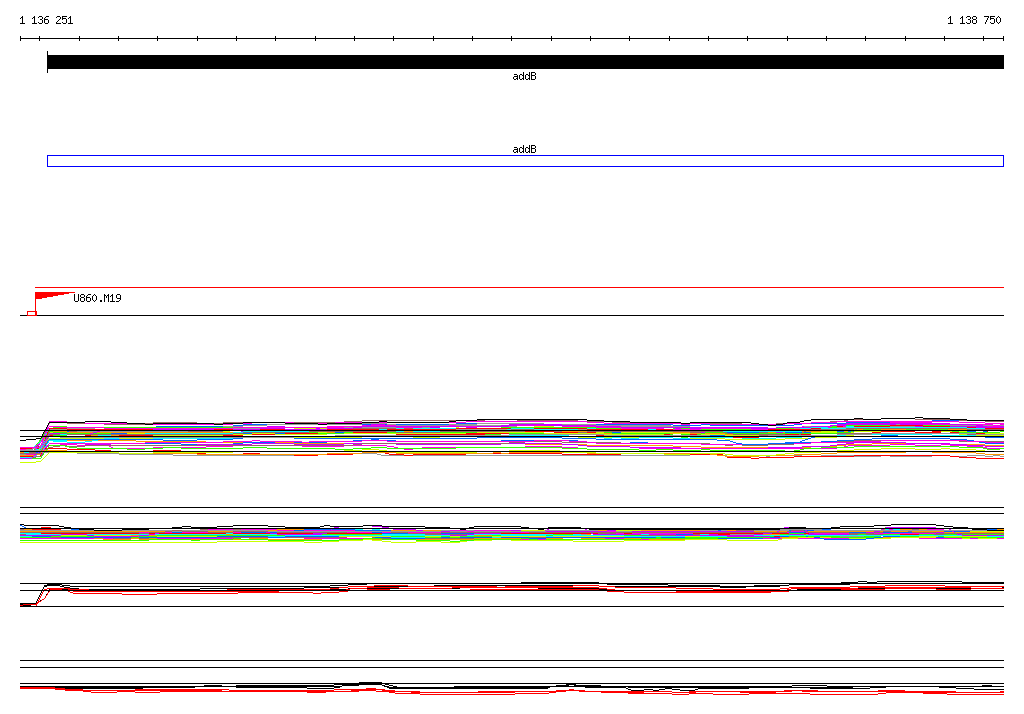Select the blue outlined addB feature box
Image resolution: width=1024 pixels, height=714 pixels.
tap(525, 161)
